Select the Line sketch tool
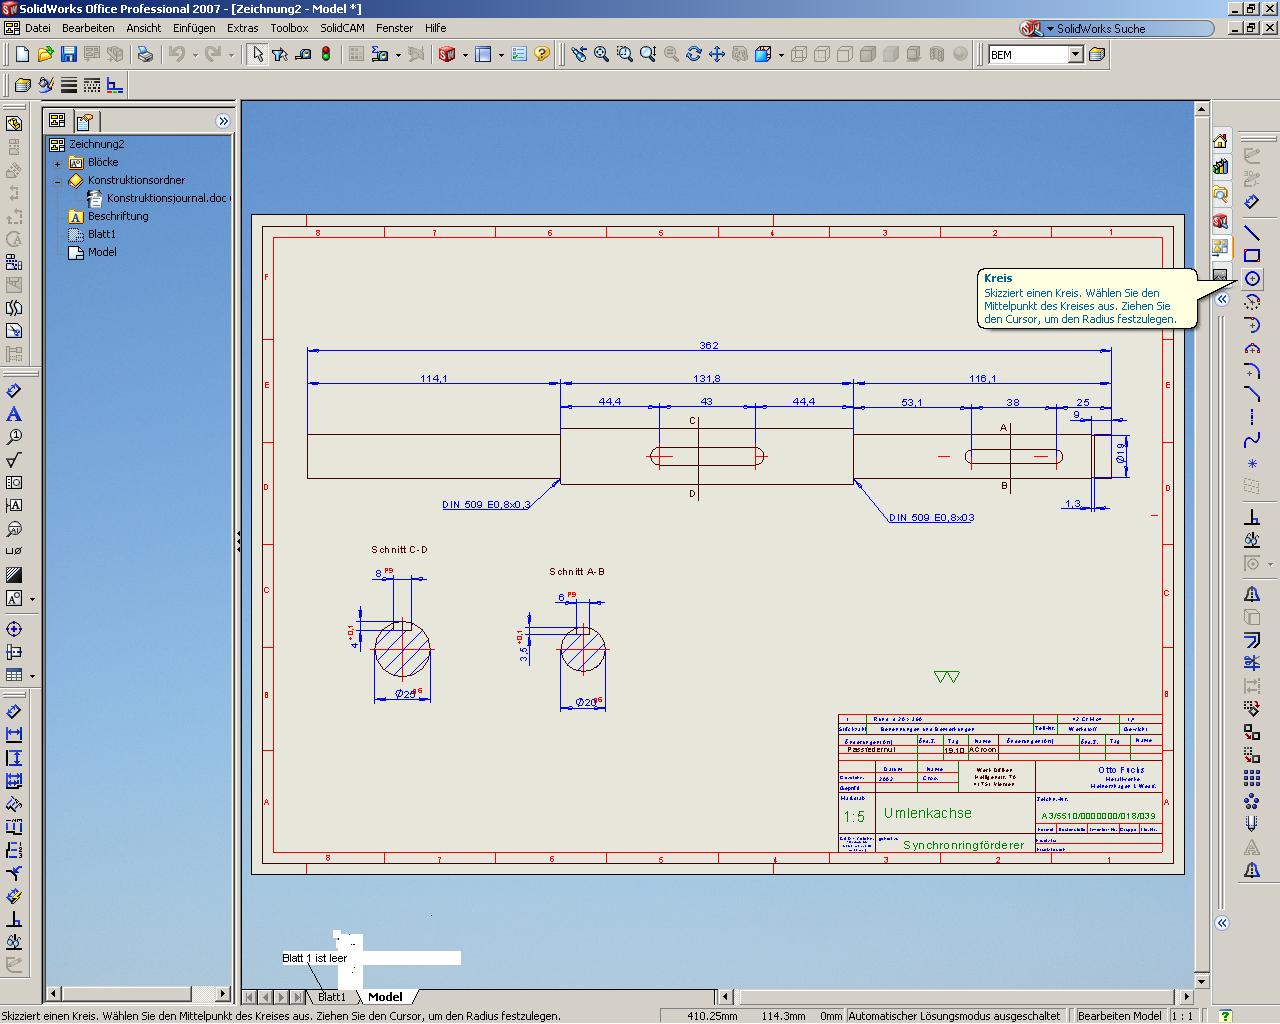Image resolution: width=1280 pixels, height=1024 pixels. (x=1252, y=233)
